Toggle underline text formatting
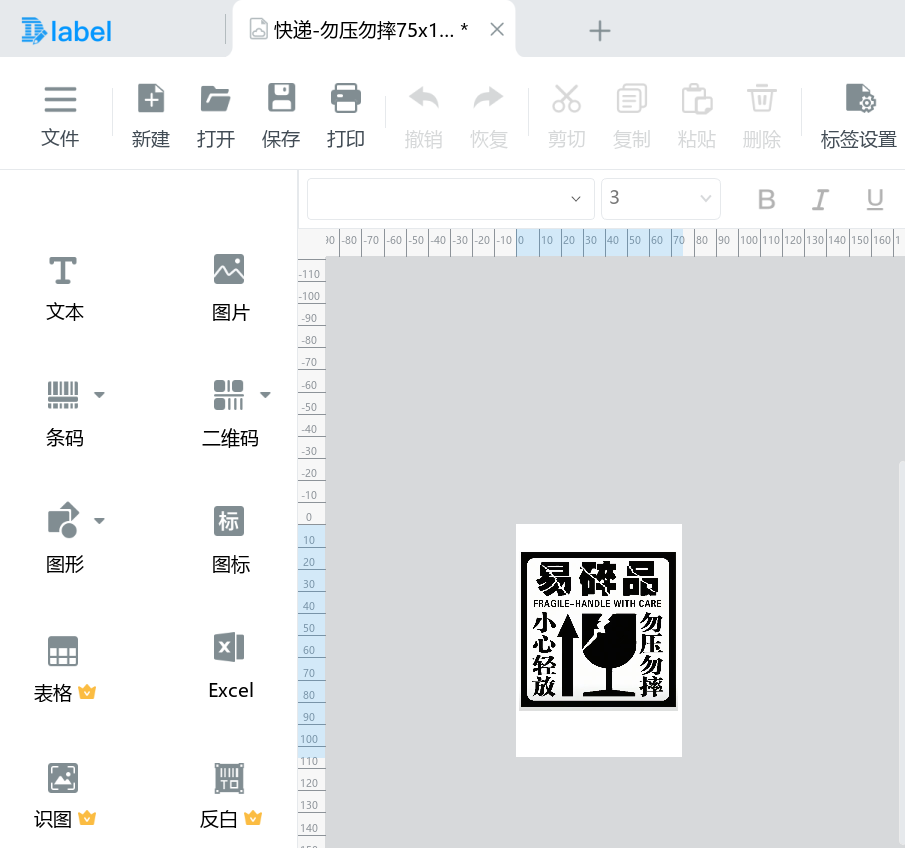 tap(874, 198)
